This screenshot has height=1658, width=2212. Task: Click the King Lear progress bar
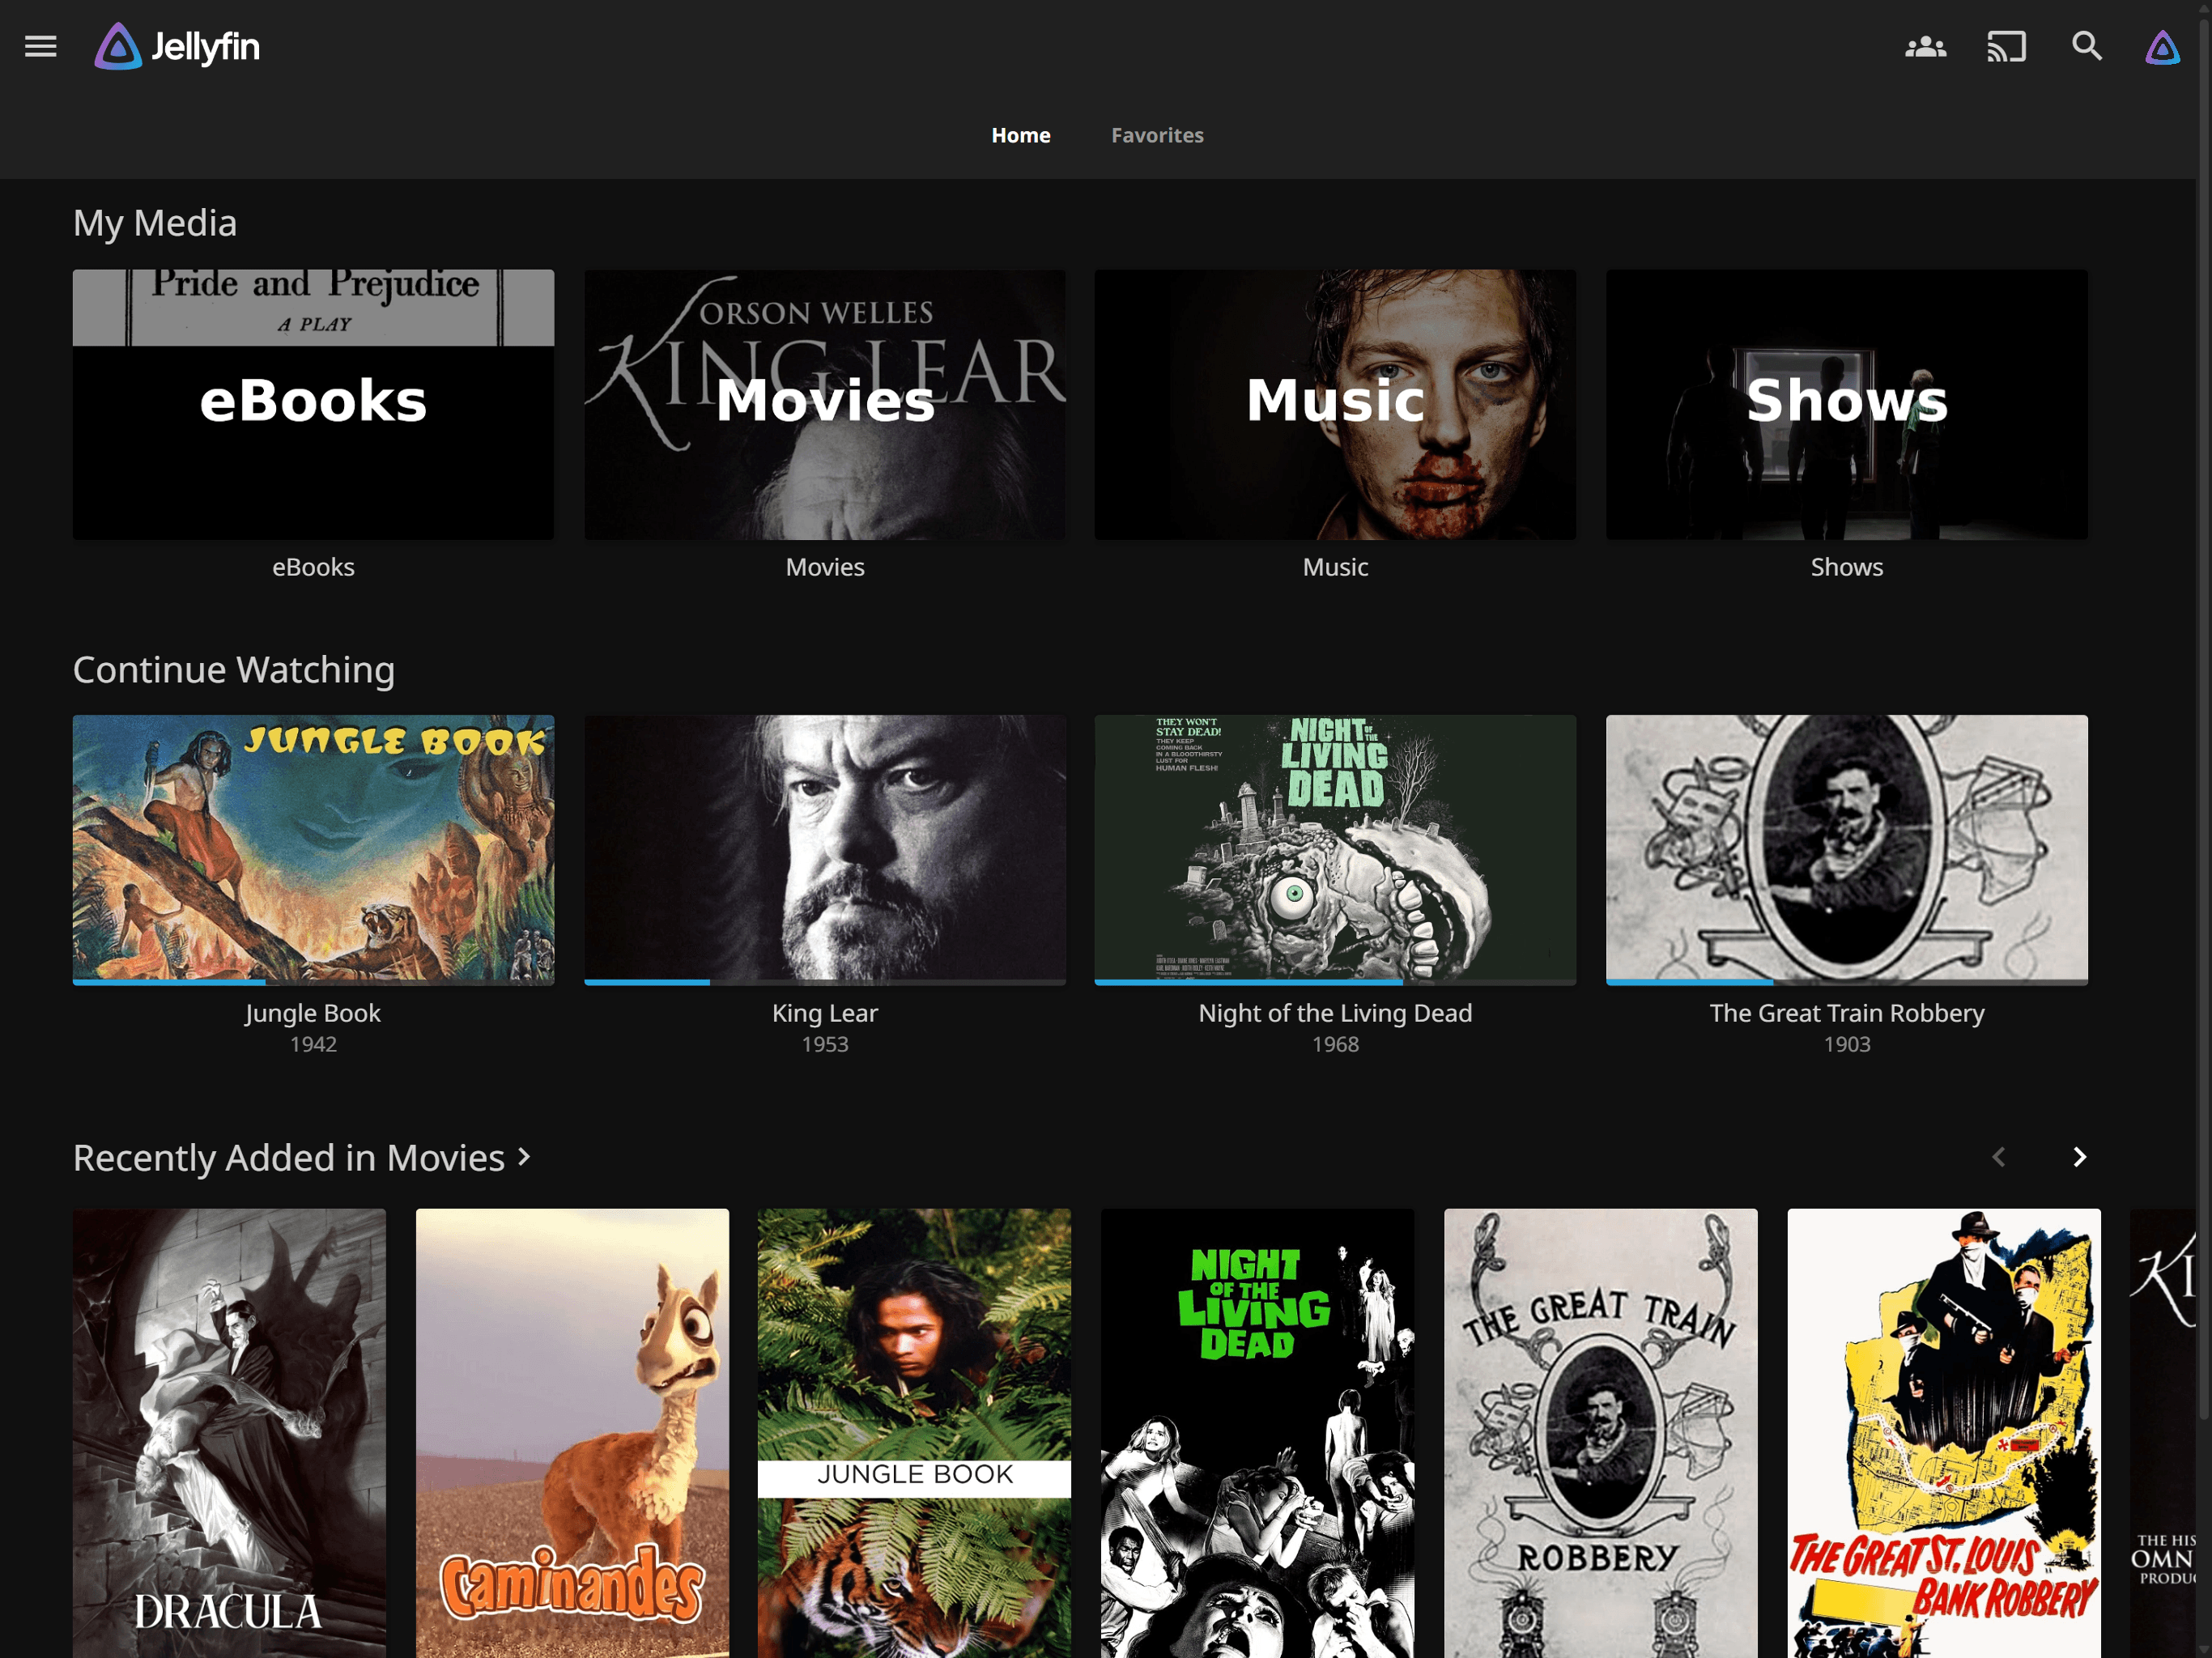(824, 982)
